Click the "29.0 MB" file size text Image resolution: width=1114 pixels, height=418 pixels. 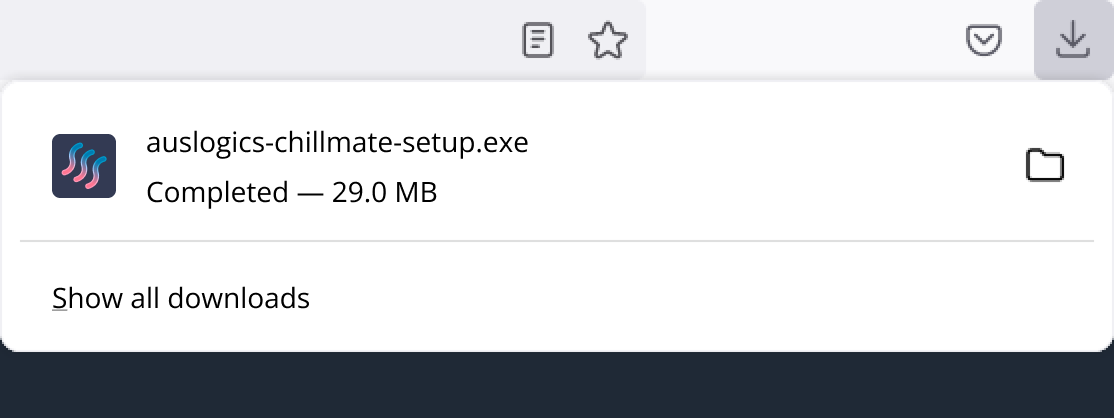click(x=385, y=192)
